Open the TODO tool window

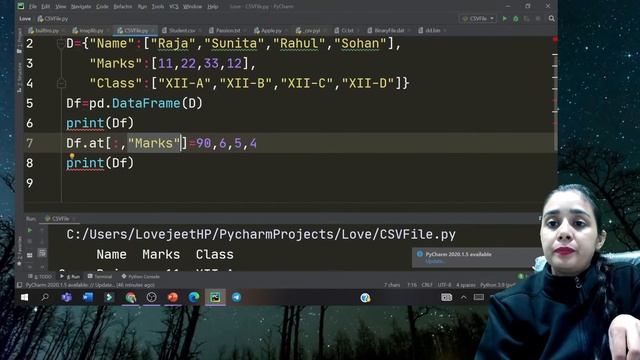(x=40, y=277)
